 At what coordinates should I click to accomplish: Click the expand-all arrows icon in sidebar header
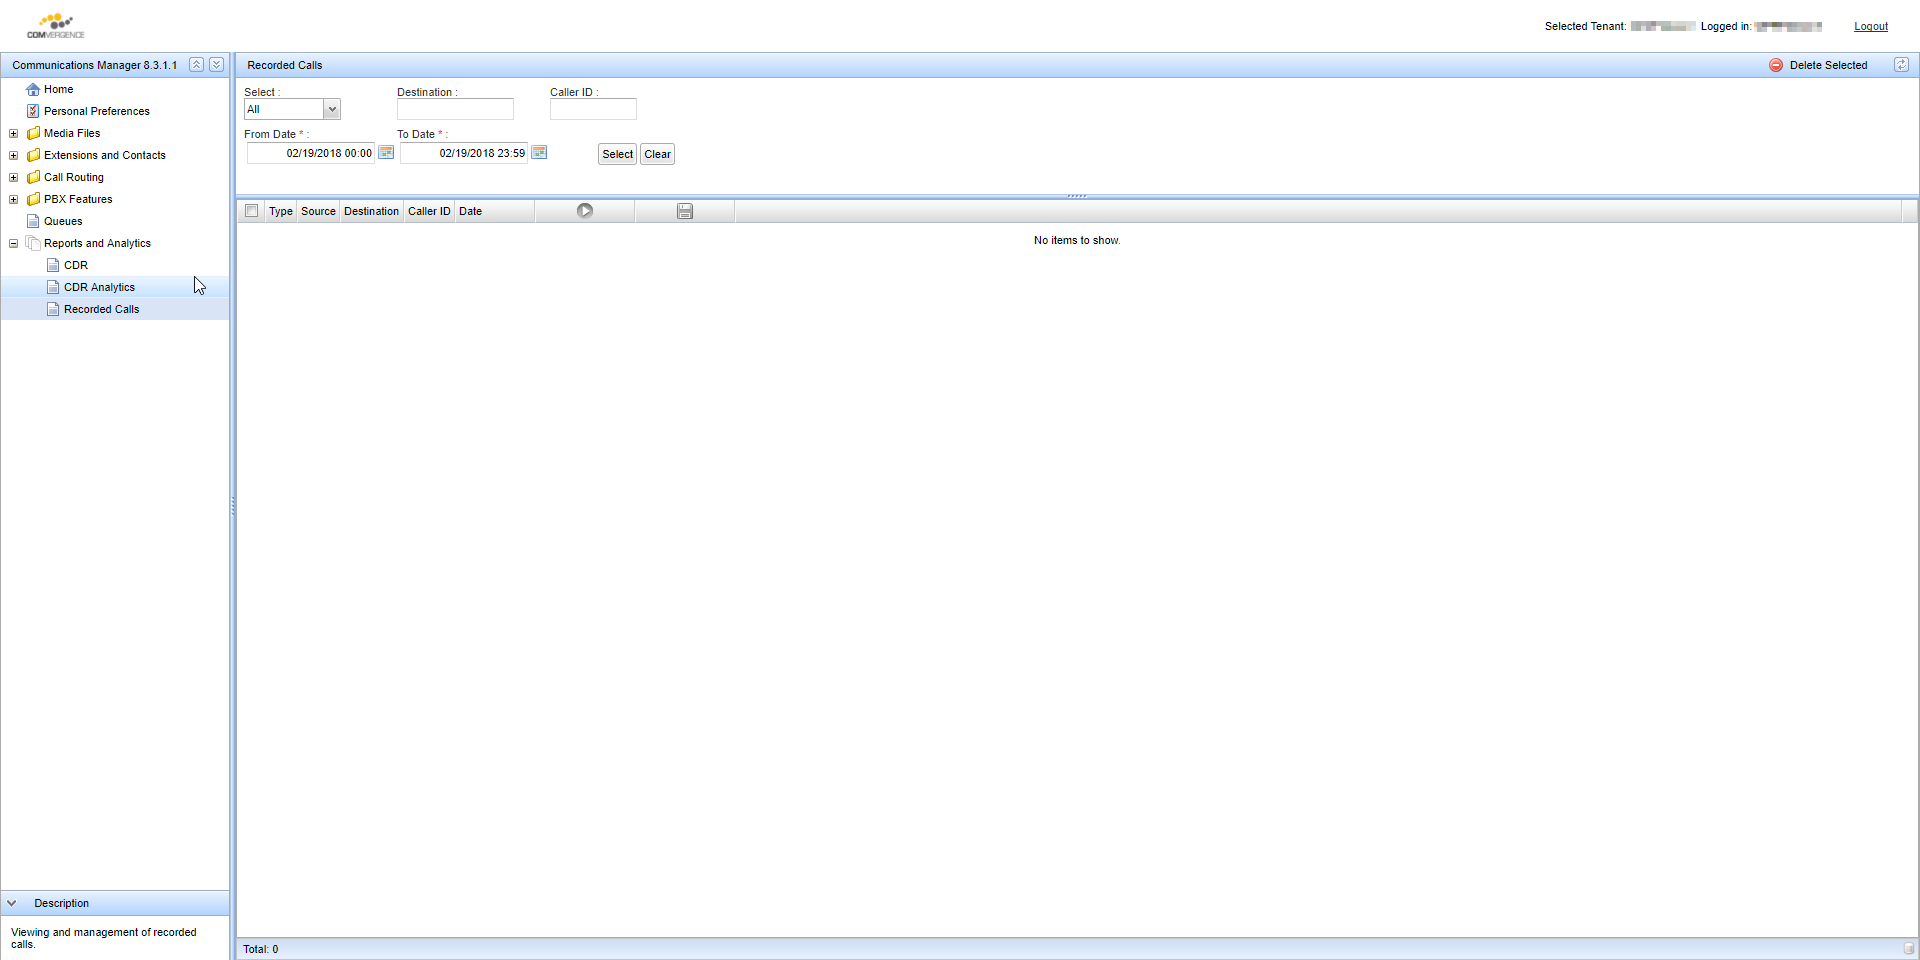click(x=216, y=65)
